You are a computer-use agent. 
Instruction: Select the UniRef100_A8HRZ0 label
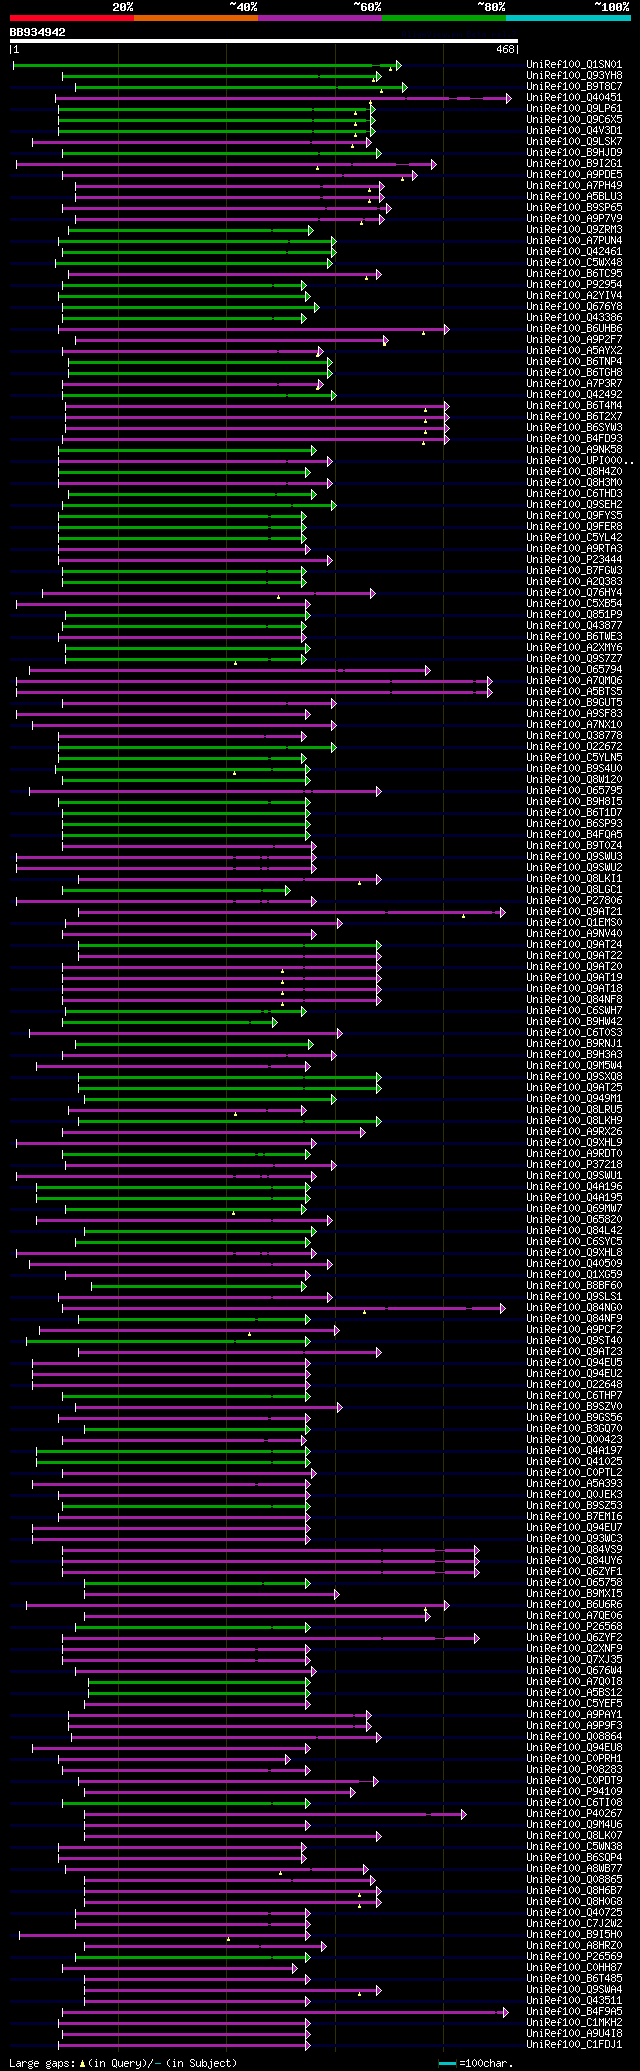(x=574, y=1945)
